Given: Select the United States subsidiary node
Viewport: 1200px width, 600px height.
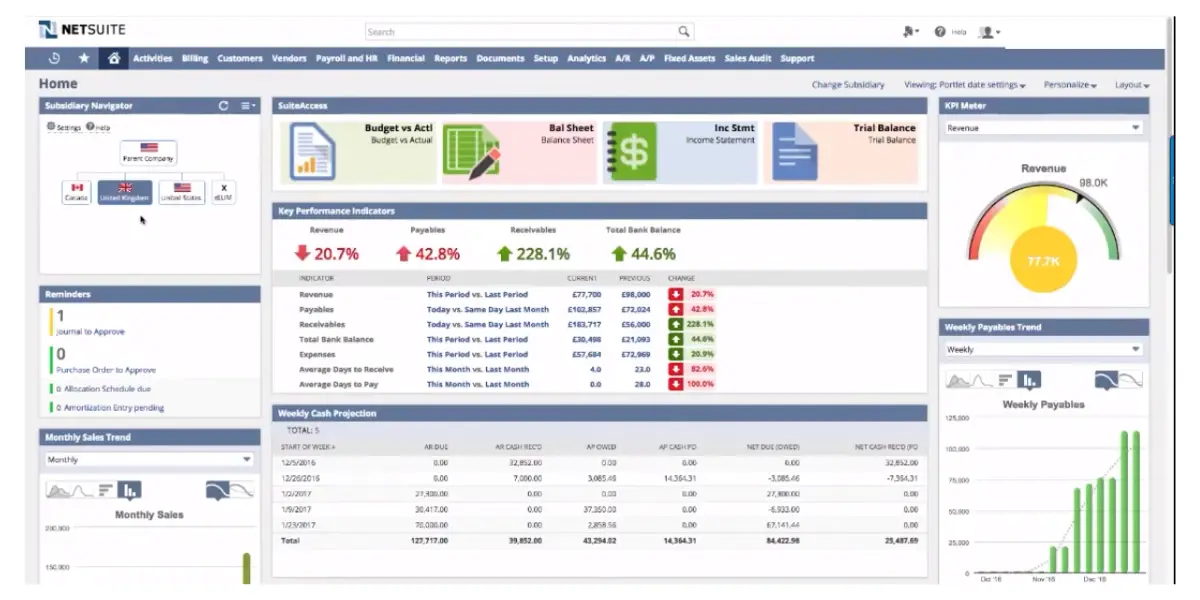Looking at the screenshot, I should coord(181,192).
